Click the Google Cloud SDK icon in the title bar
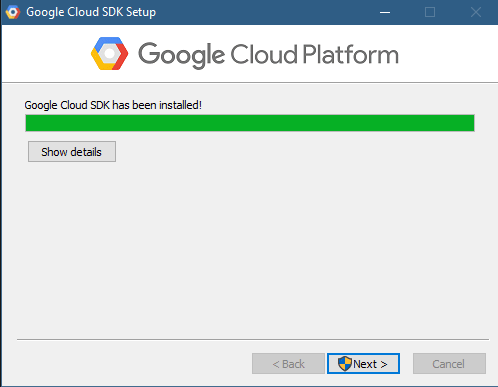 click(13, 12)
